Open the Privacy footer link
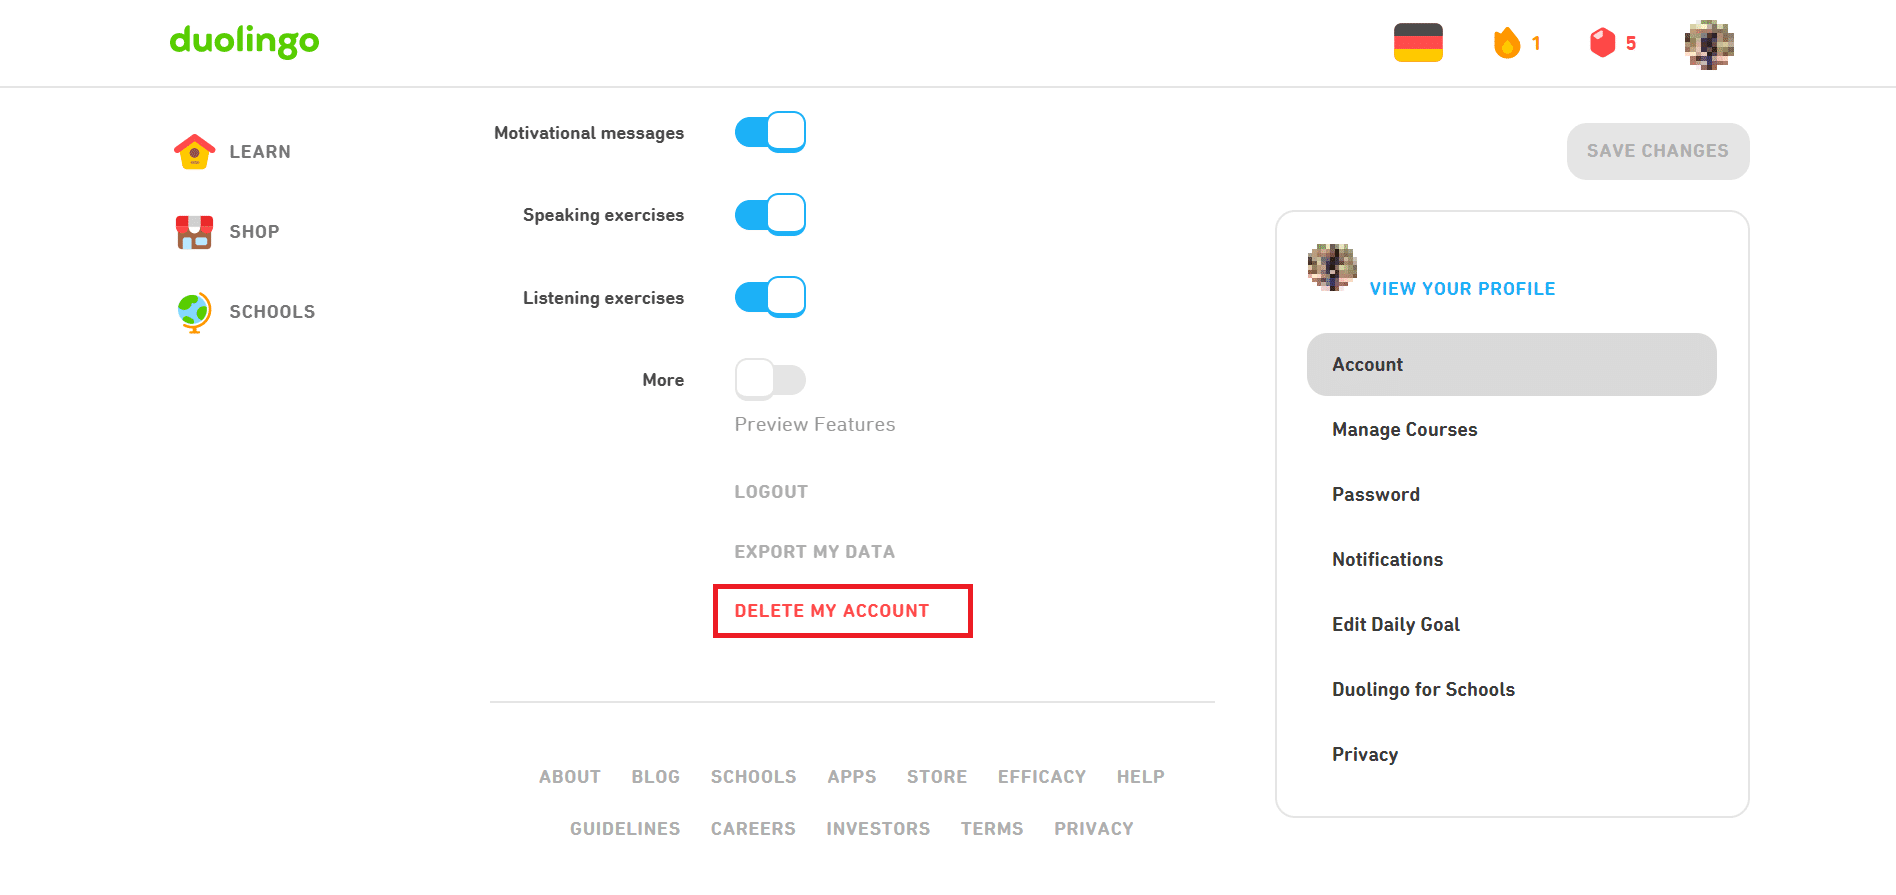The height and width of the screenshot is (895, 1896). pos(1094,829)
